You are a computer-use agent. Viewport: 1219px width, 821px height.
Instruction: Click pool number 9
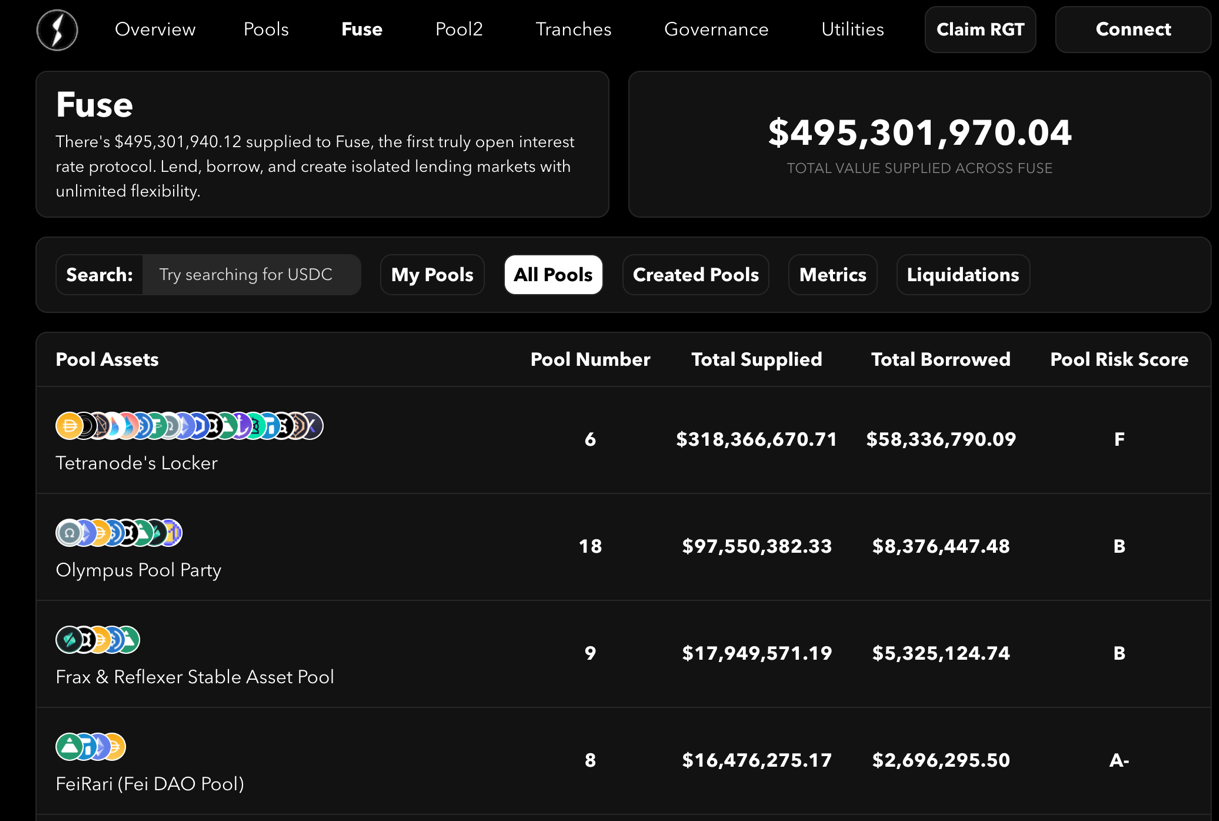(590, 654)
